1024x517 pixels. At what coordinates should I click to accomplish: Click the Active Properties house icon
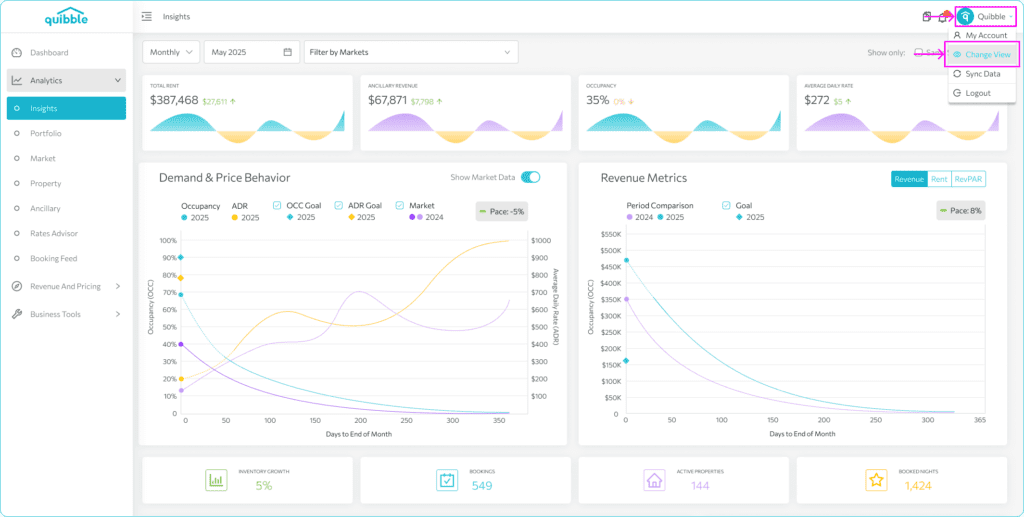coord(654,480)
